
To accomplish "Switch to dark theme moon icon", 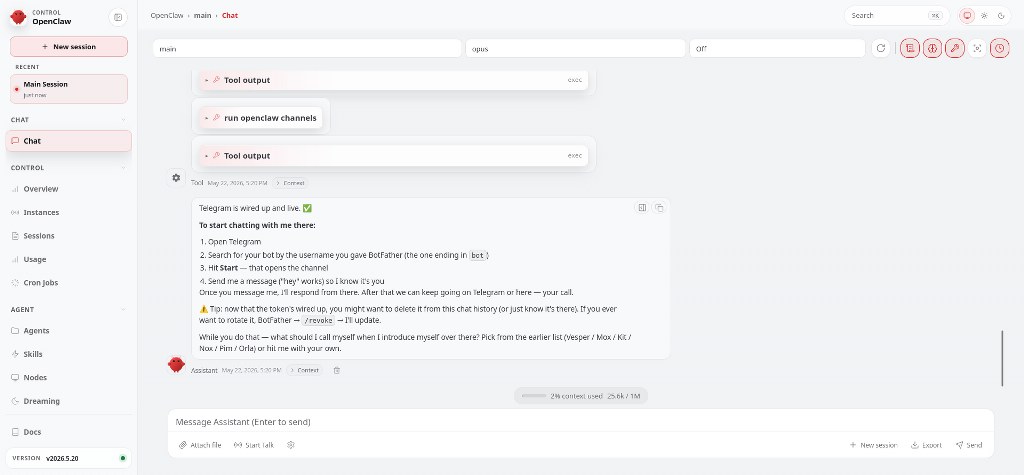I will pos(1001,15).
